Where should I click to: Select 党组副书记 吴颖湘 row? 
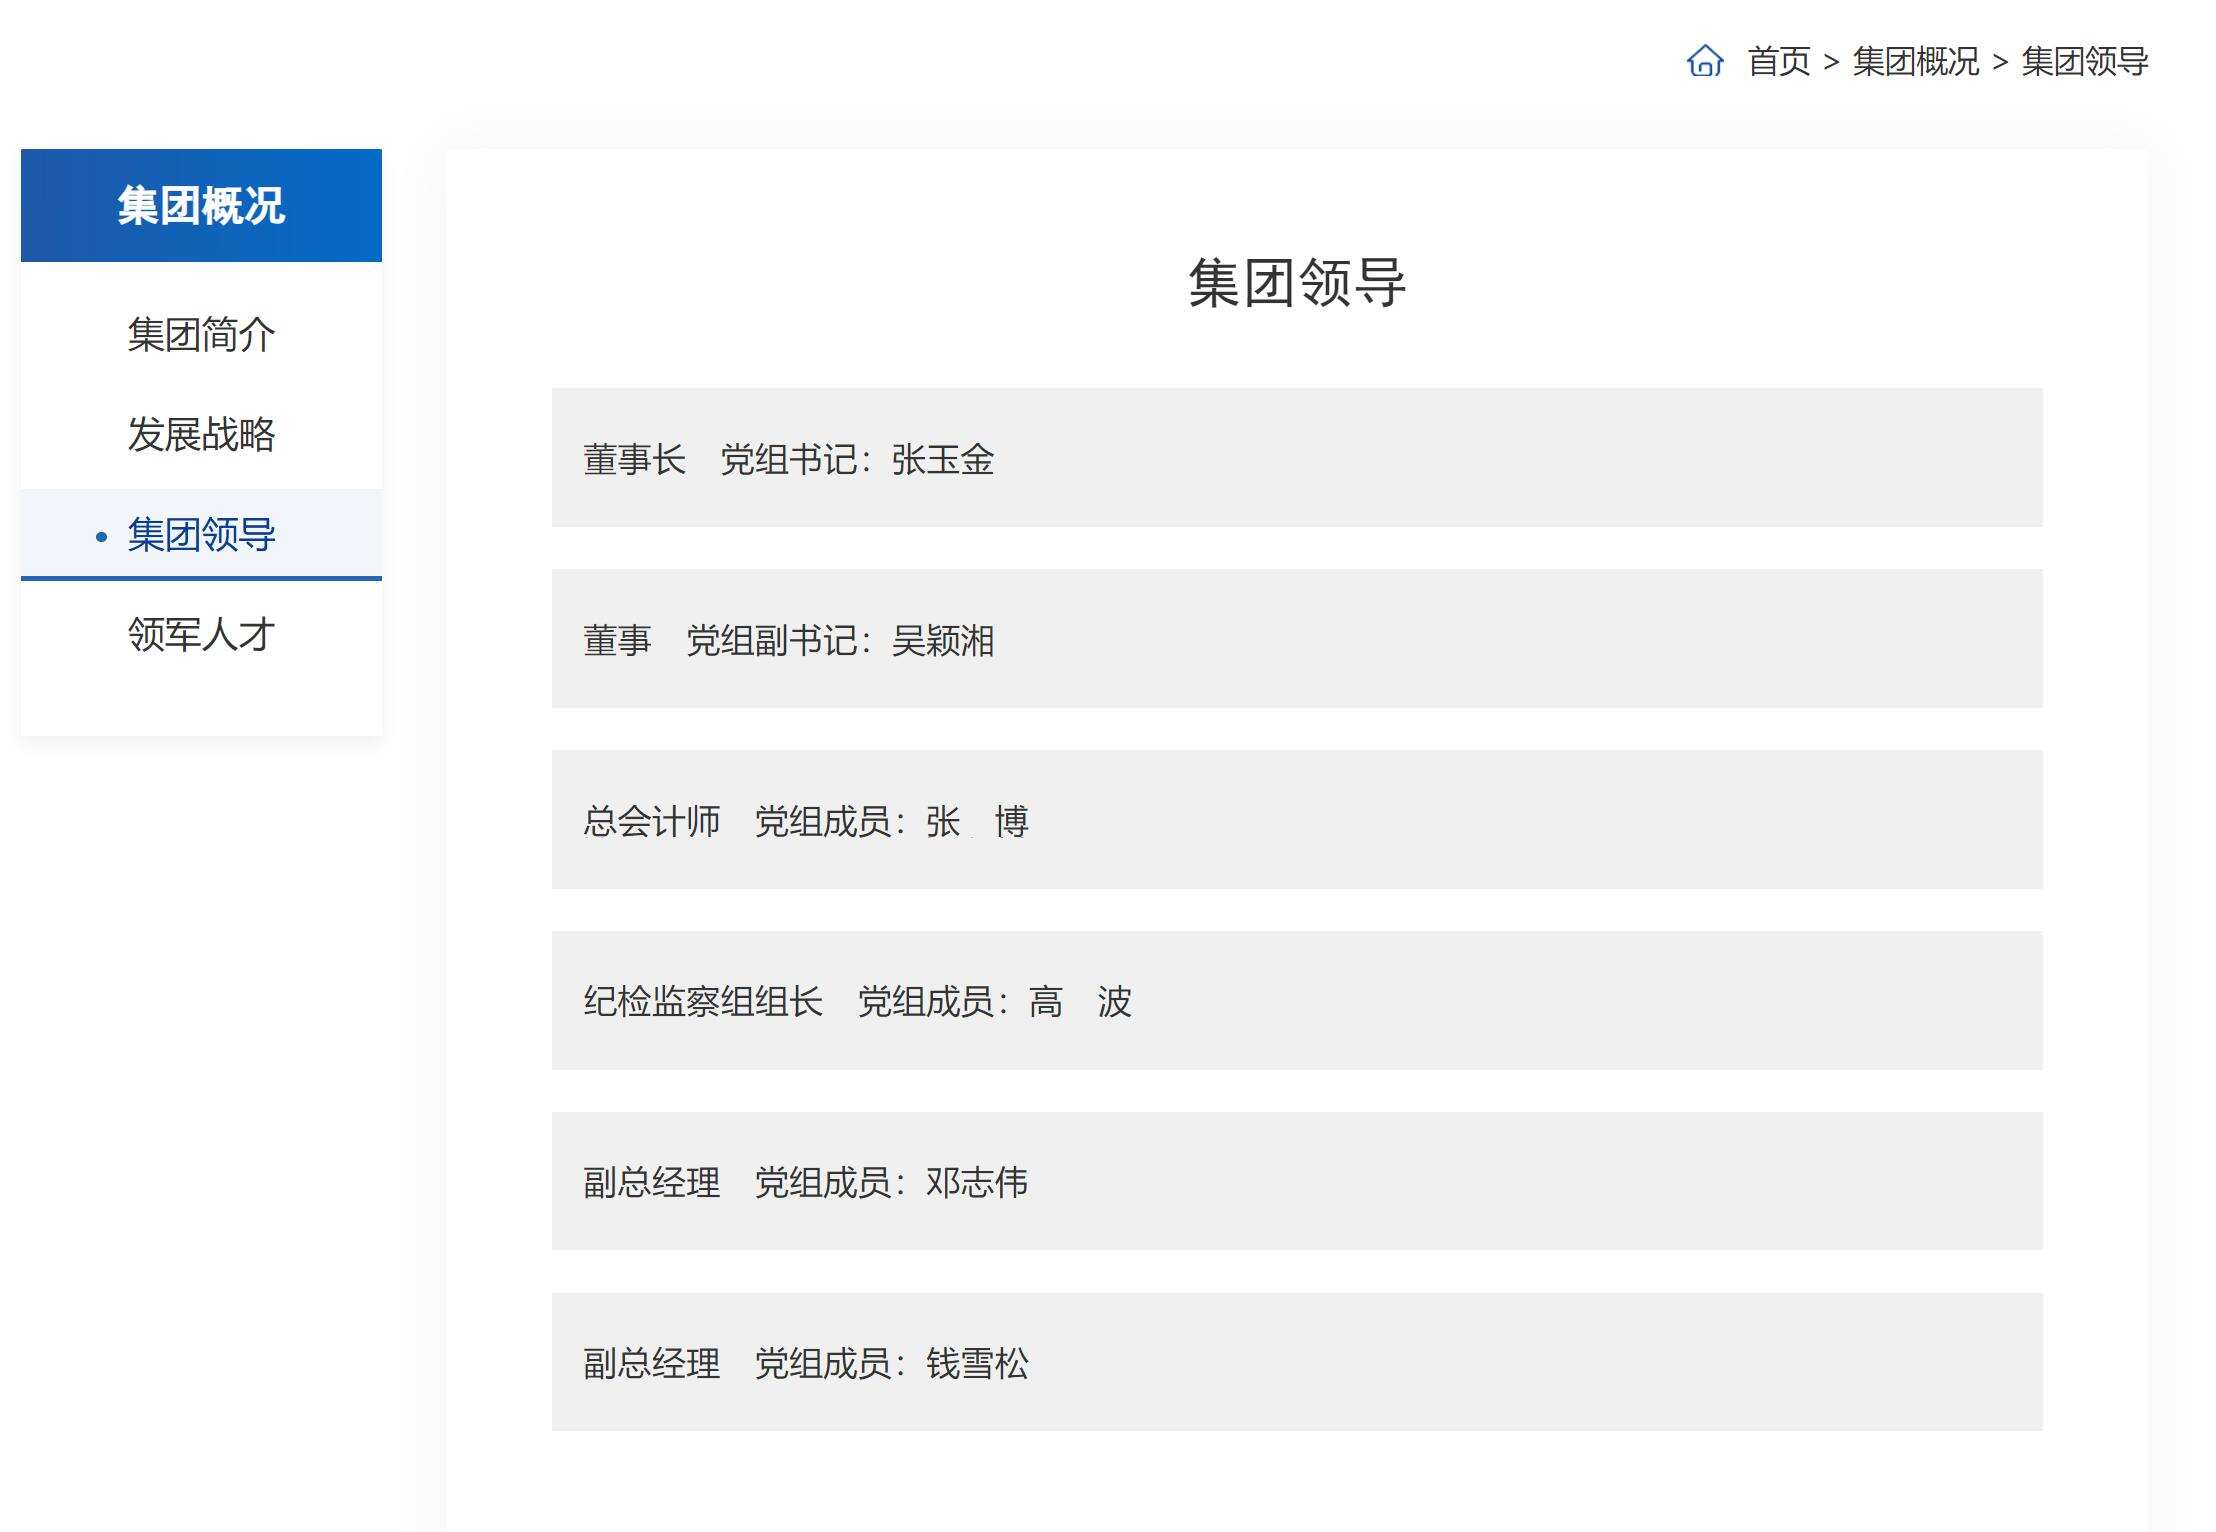coord(1296,639)
